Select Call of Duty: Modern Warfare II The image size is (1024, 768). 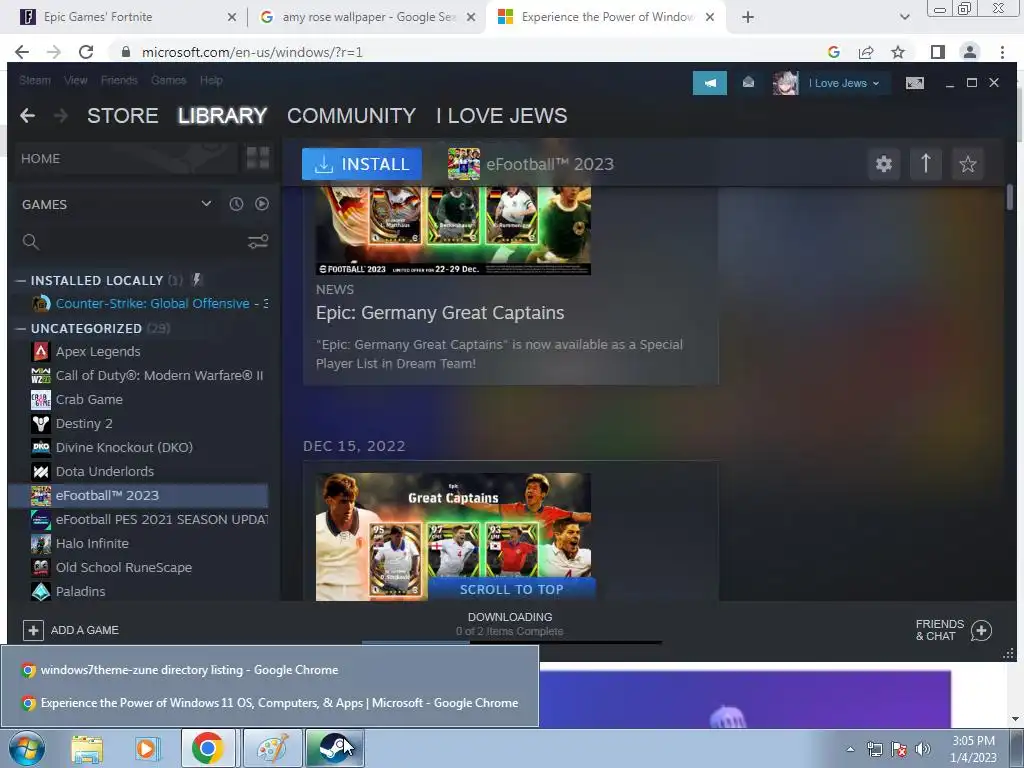point(149,376)
